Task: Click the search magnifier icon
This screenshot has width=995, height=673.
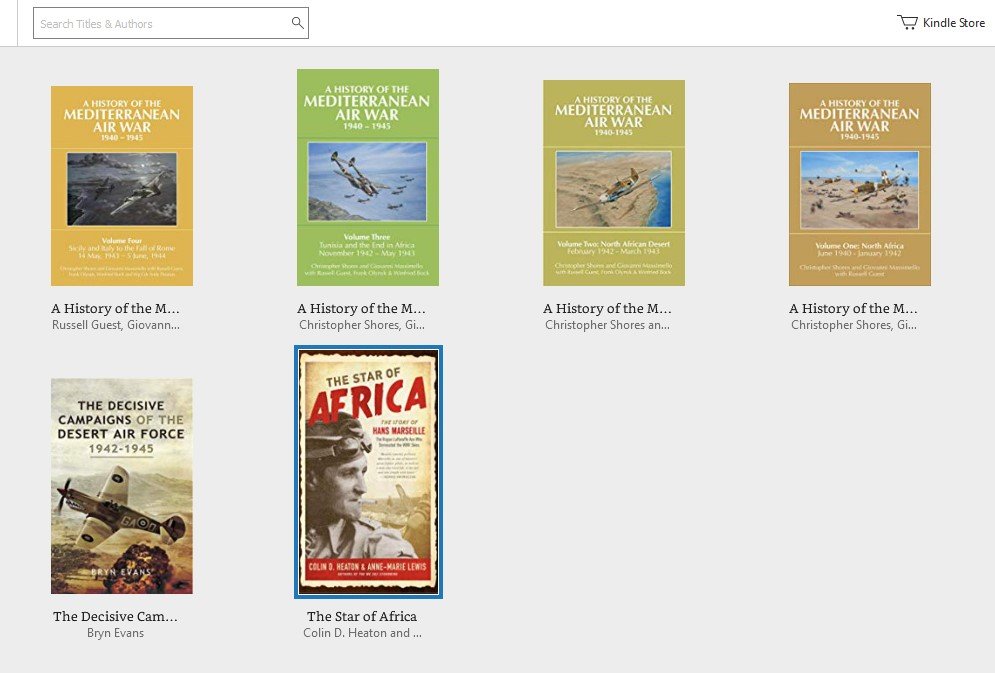Action: [297, 23]
